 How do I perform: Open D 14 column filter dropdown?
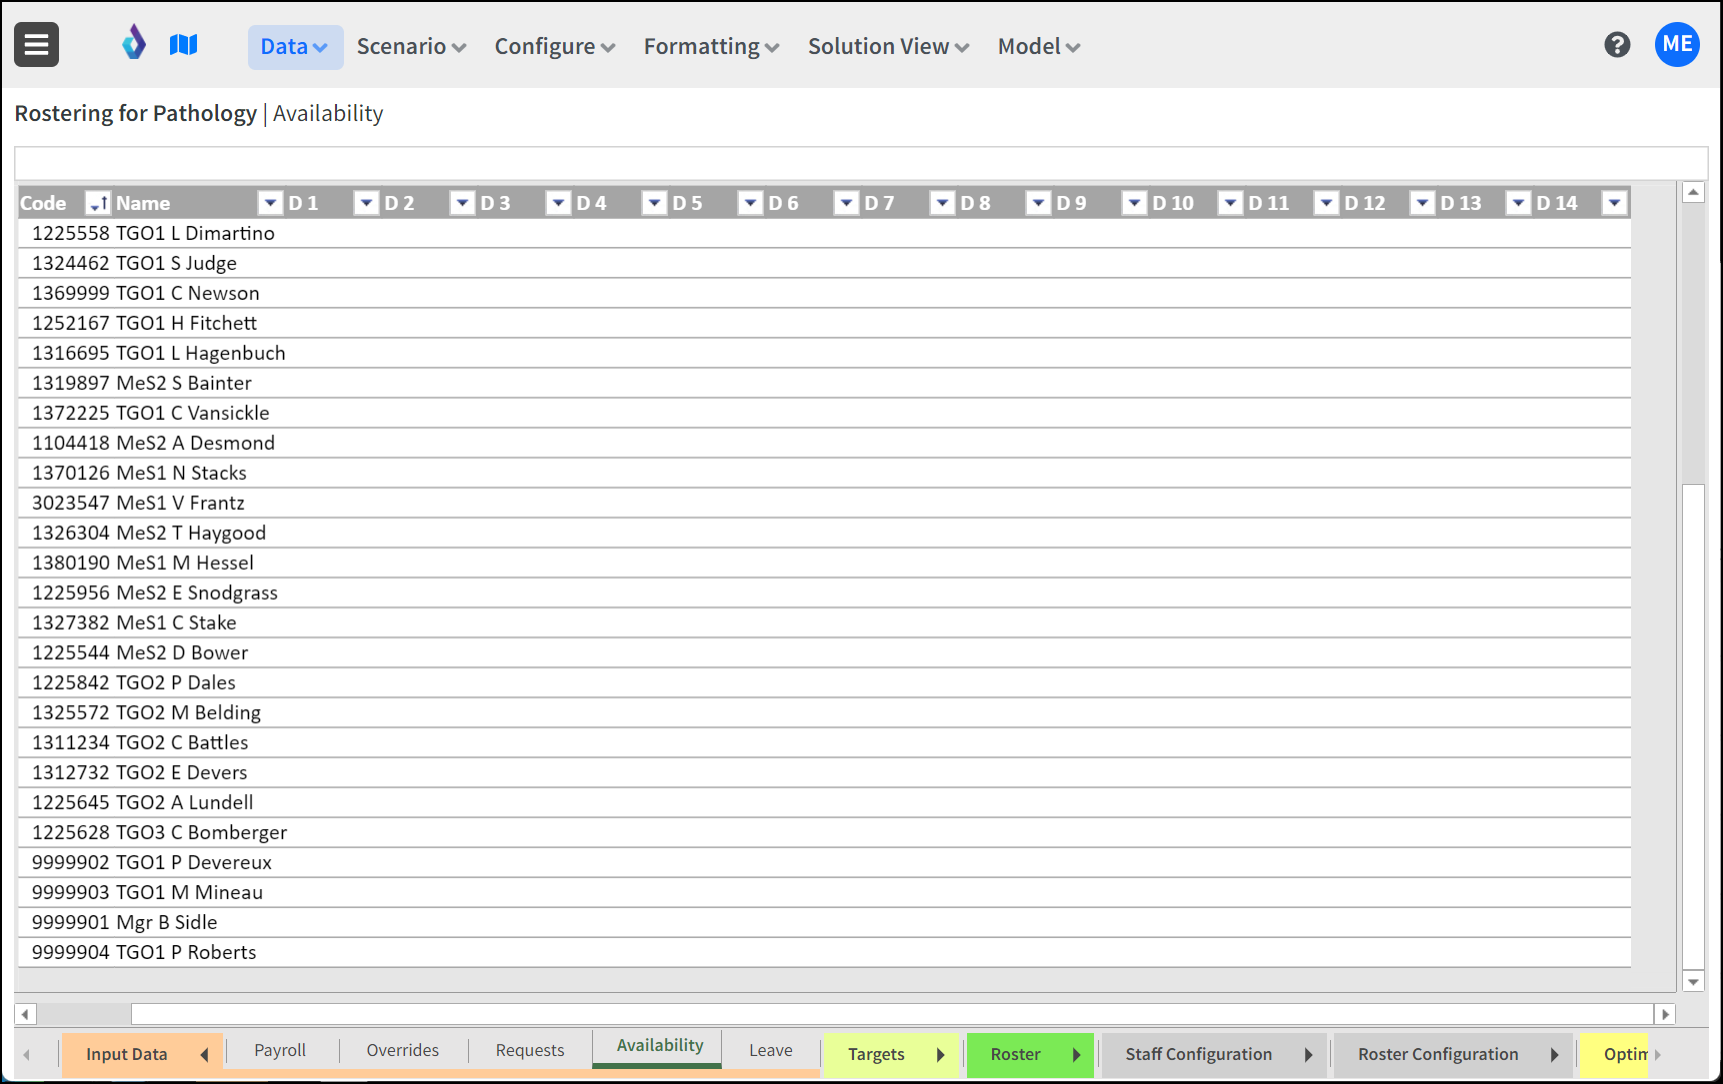[x=1614, y=204]
